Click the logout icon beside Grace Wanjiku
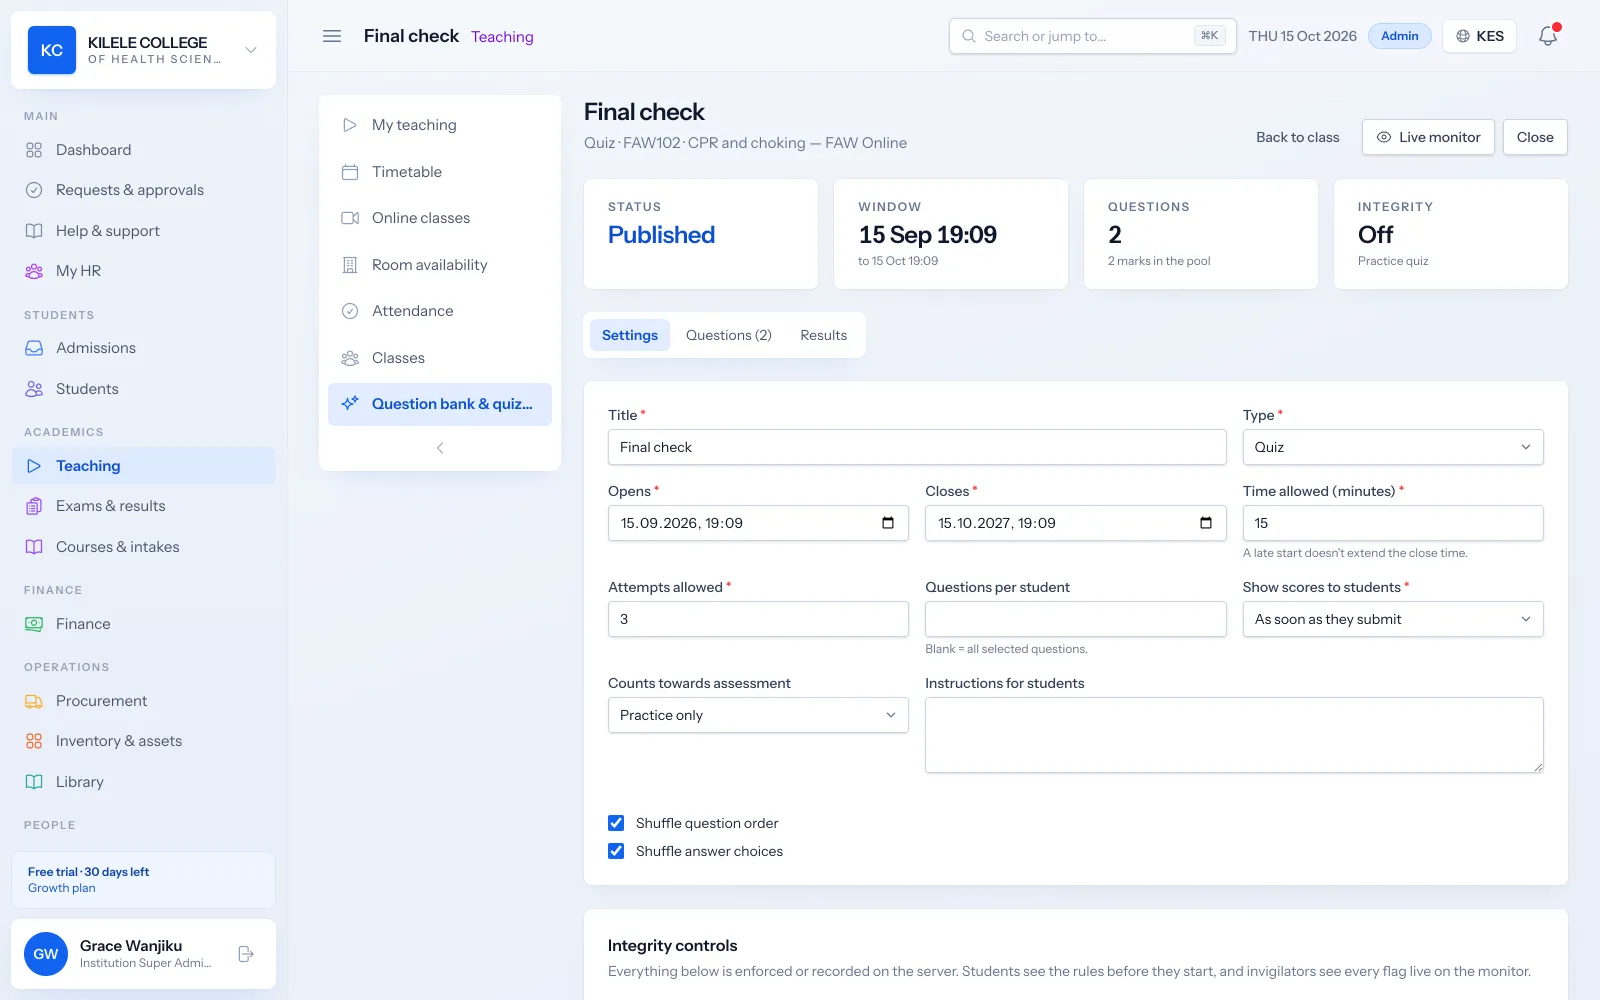 point(246,954)
